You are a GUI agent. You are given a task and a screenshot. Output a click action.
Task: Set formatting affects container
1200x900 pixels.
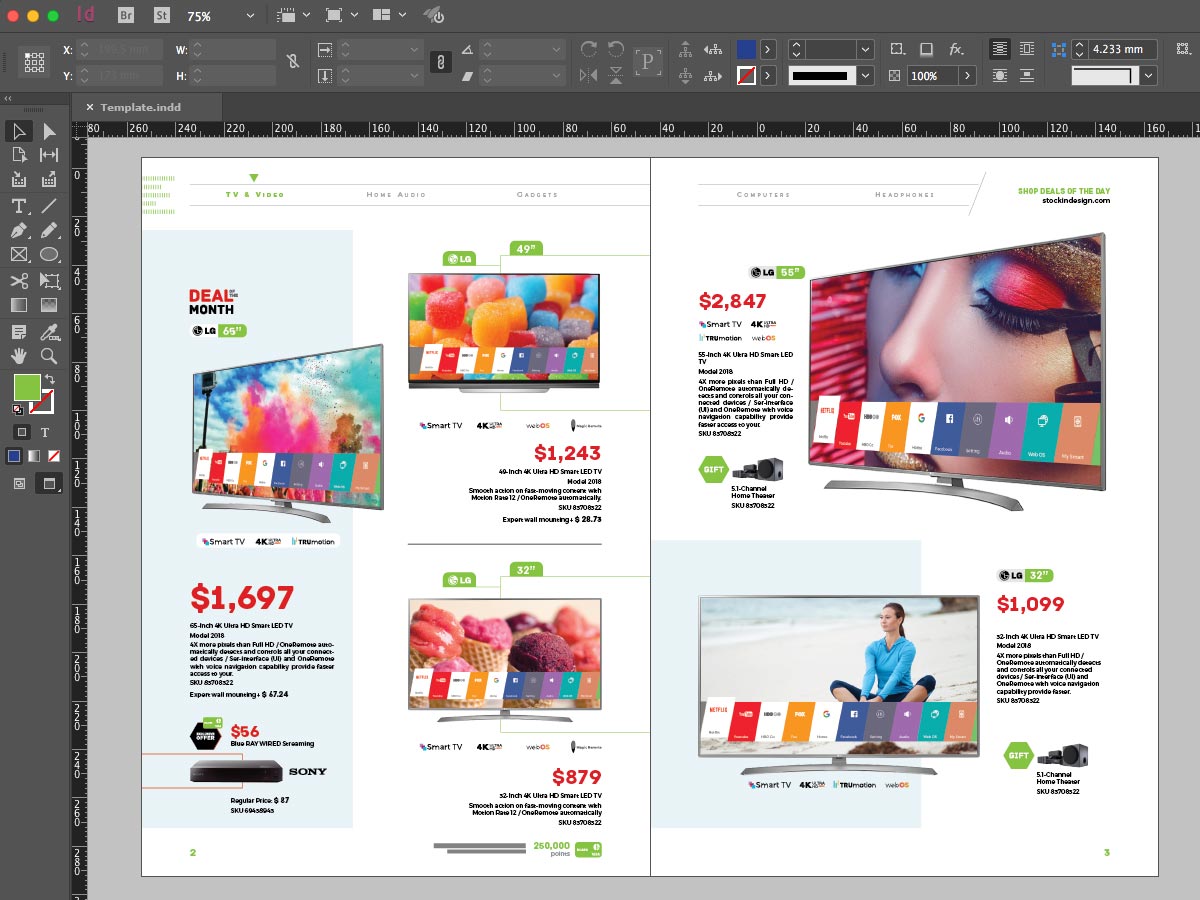pyautogui.click(x=21, y=431)
